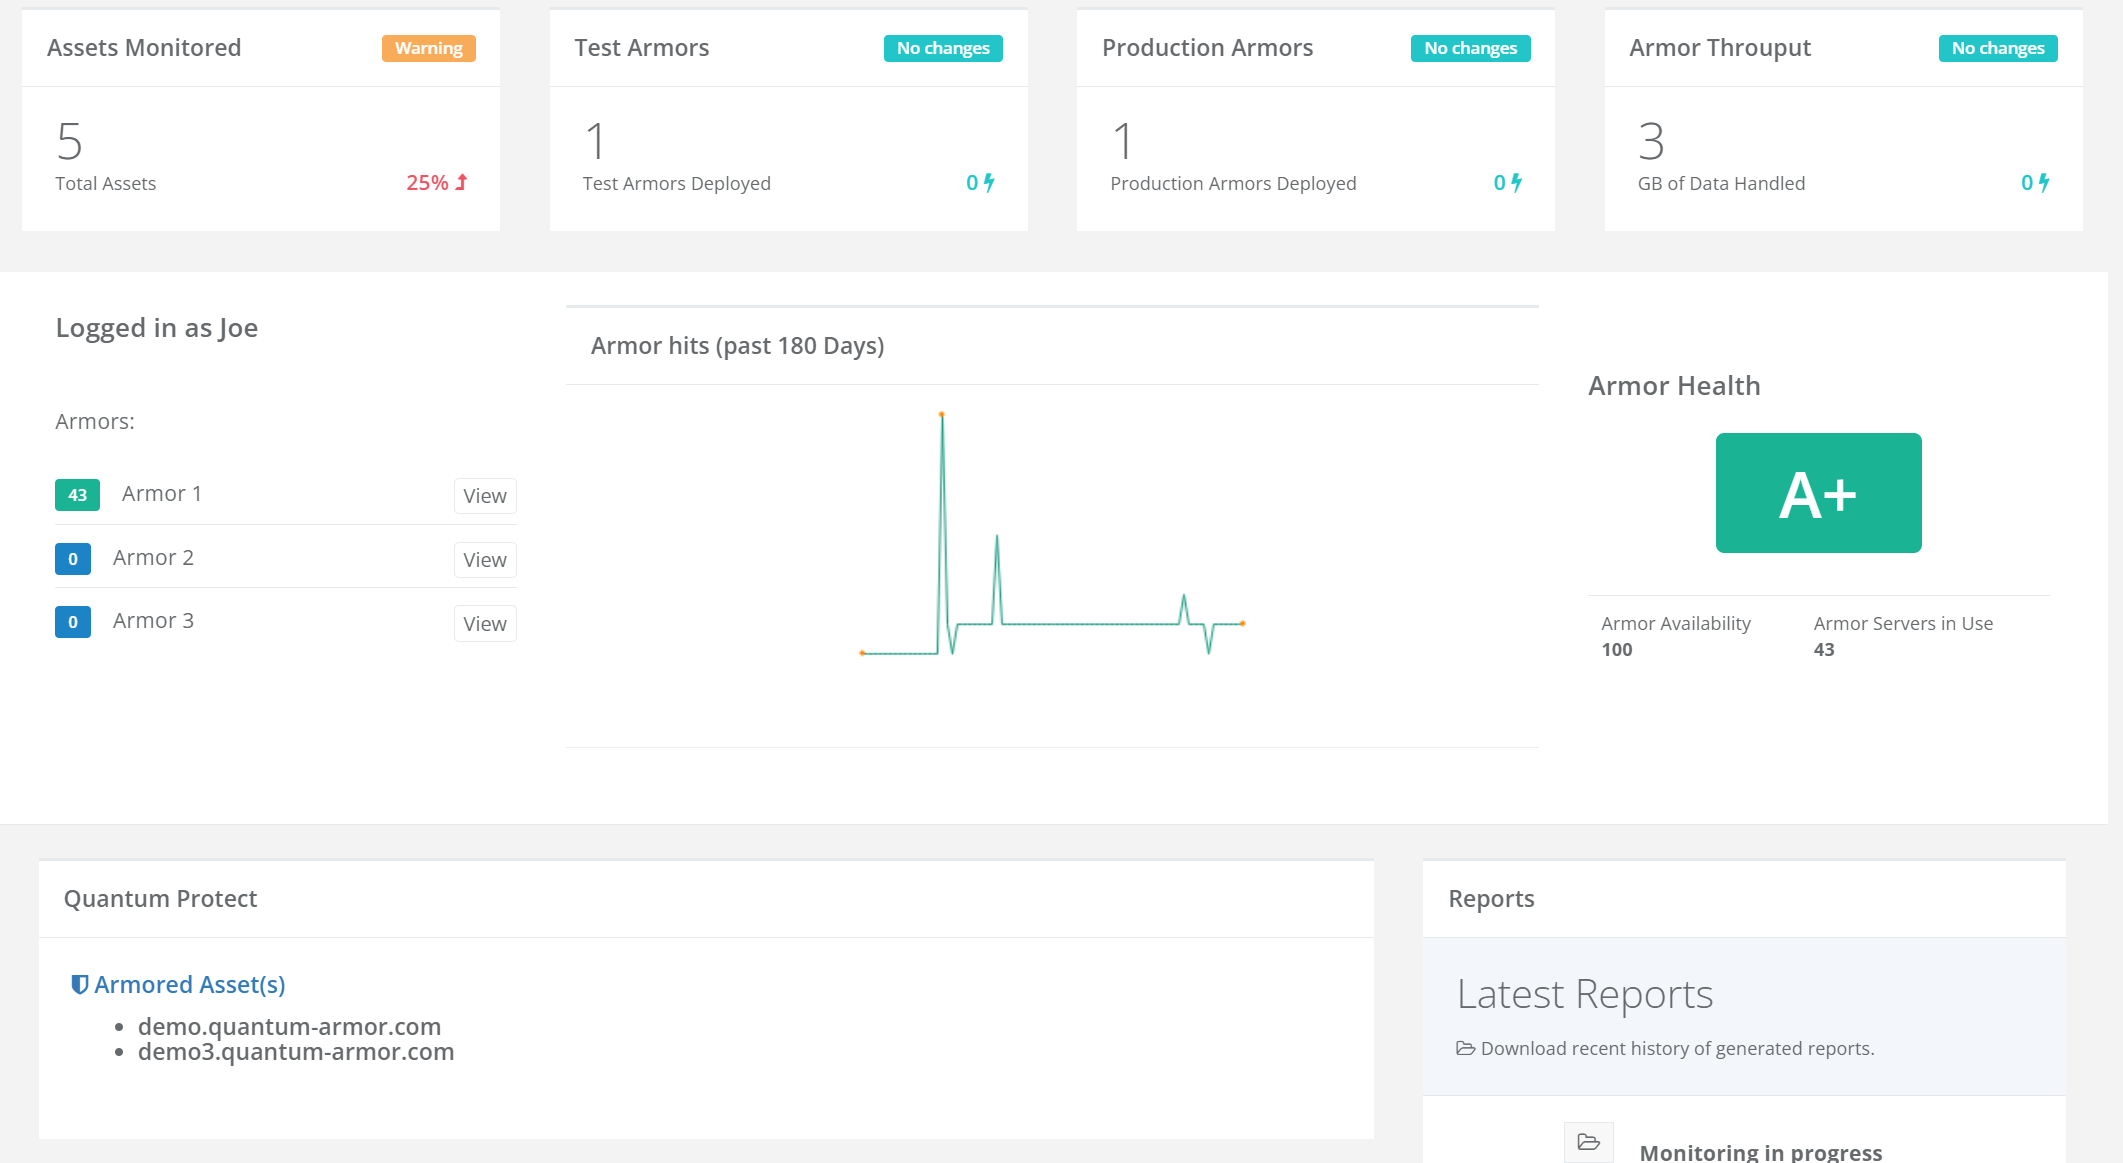Click the red up-arrow icon beside 25%
Viewport: 2123px width, 1163px height.
tap(462, 182)
